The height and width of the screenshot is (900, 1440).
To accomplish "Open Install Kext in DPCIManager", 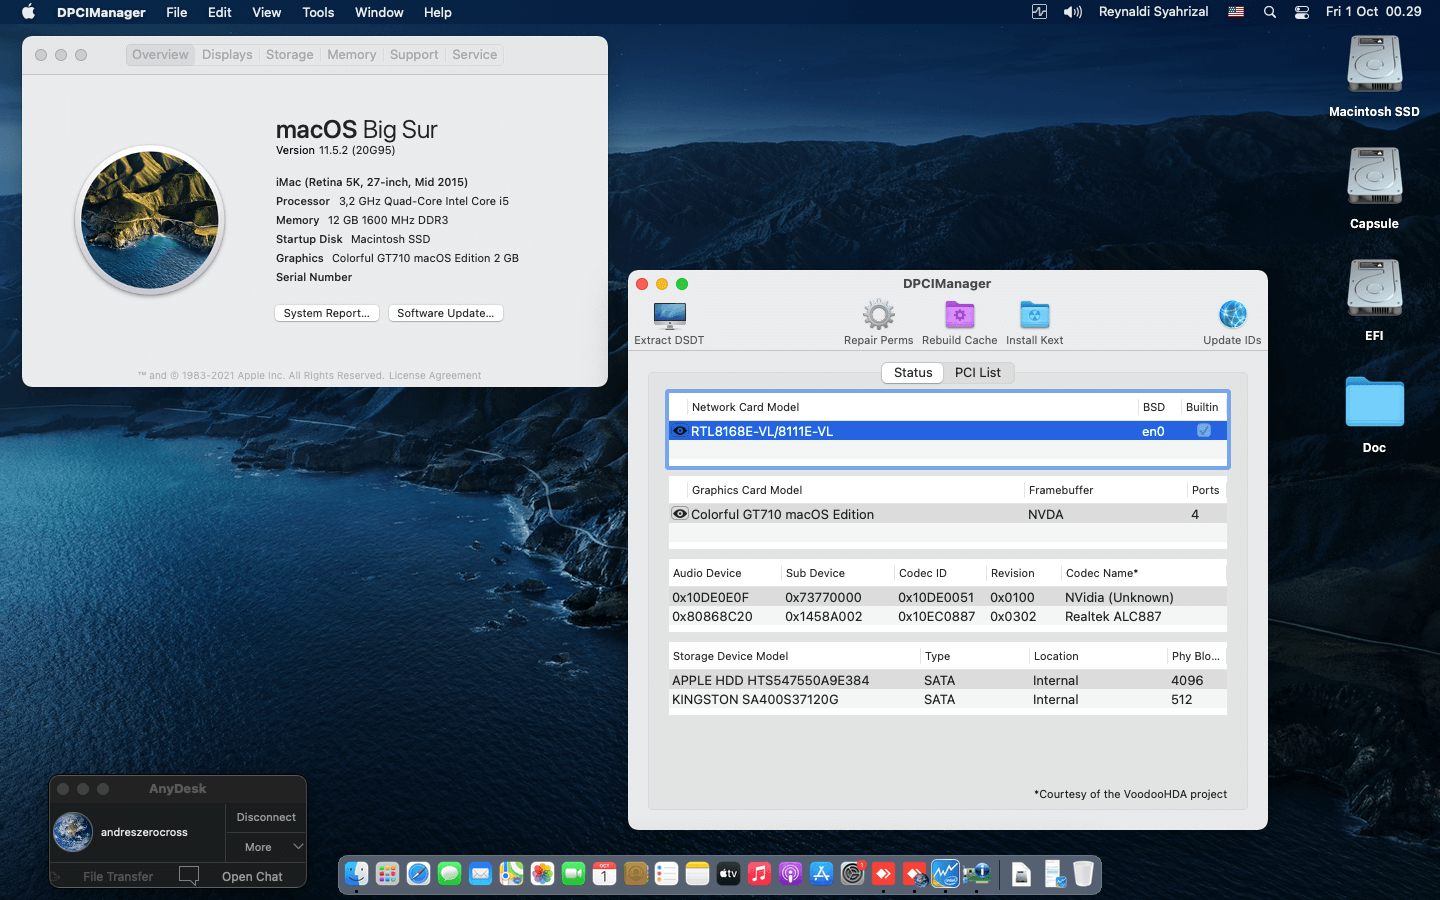I will [x=1034, y=316].
